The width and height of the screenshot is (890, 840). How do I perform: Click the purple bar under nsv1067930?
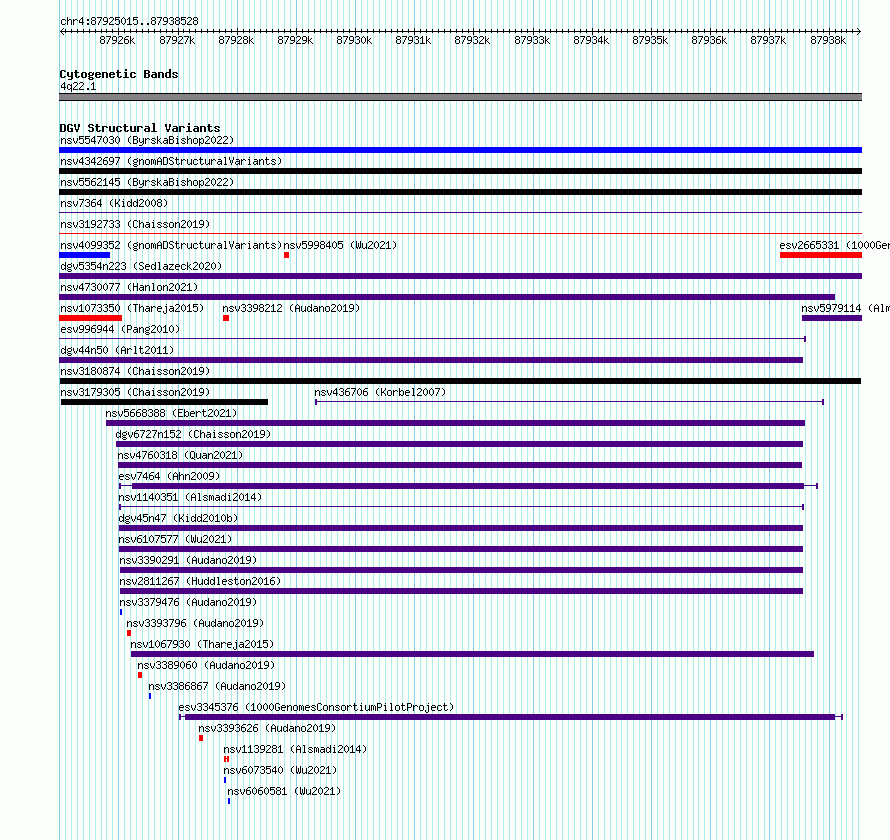click(x=472, y=654)
